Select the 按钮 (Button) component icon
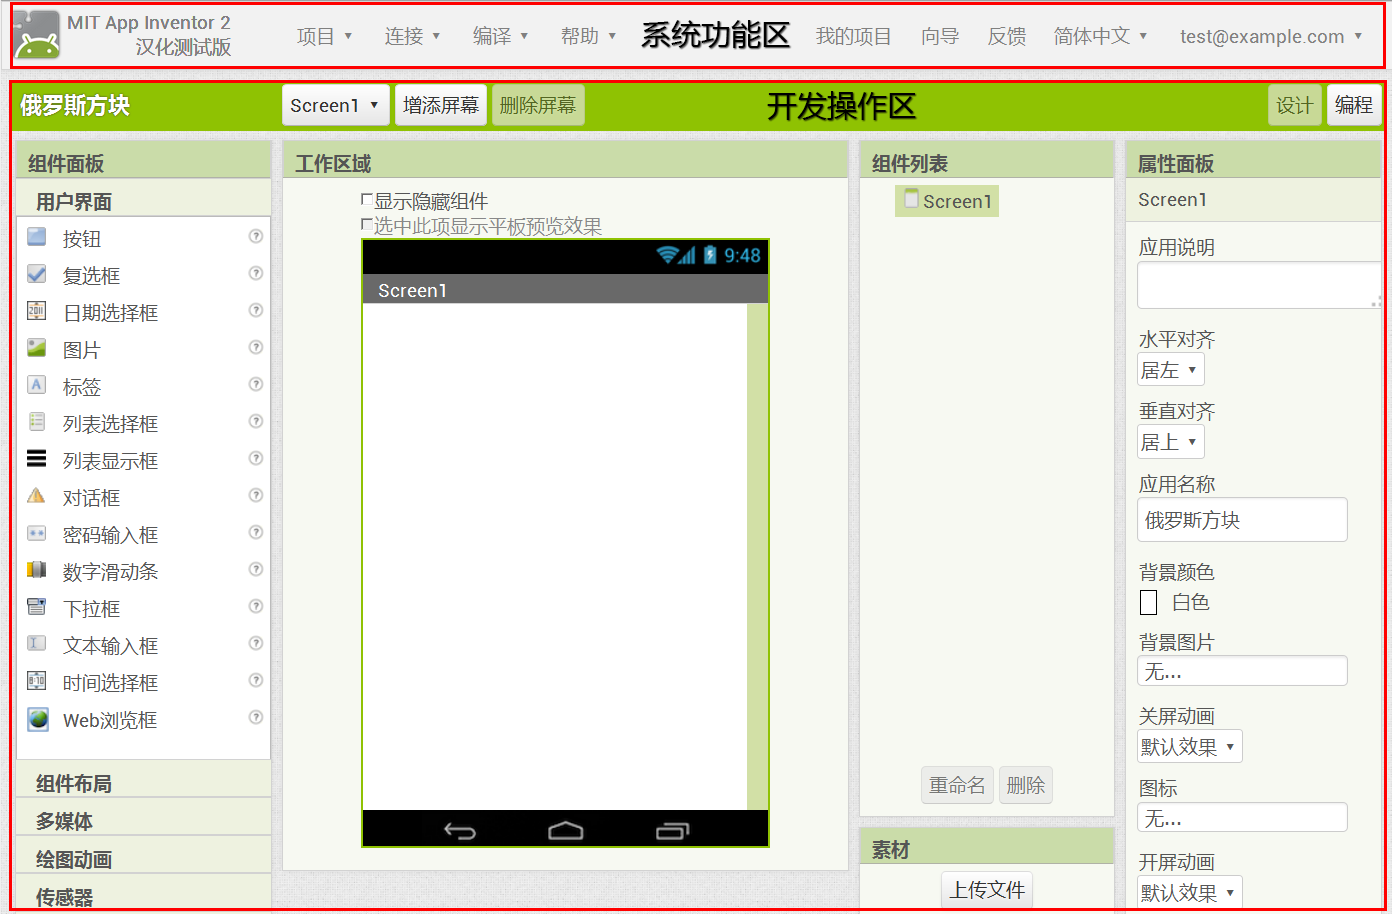This screenshot has width=1392, height=914. (37, 238)
